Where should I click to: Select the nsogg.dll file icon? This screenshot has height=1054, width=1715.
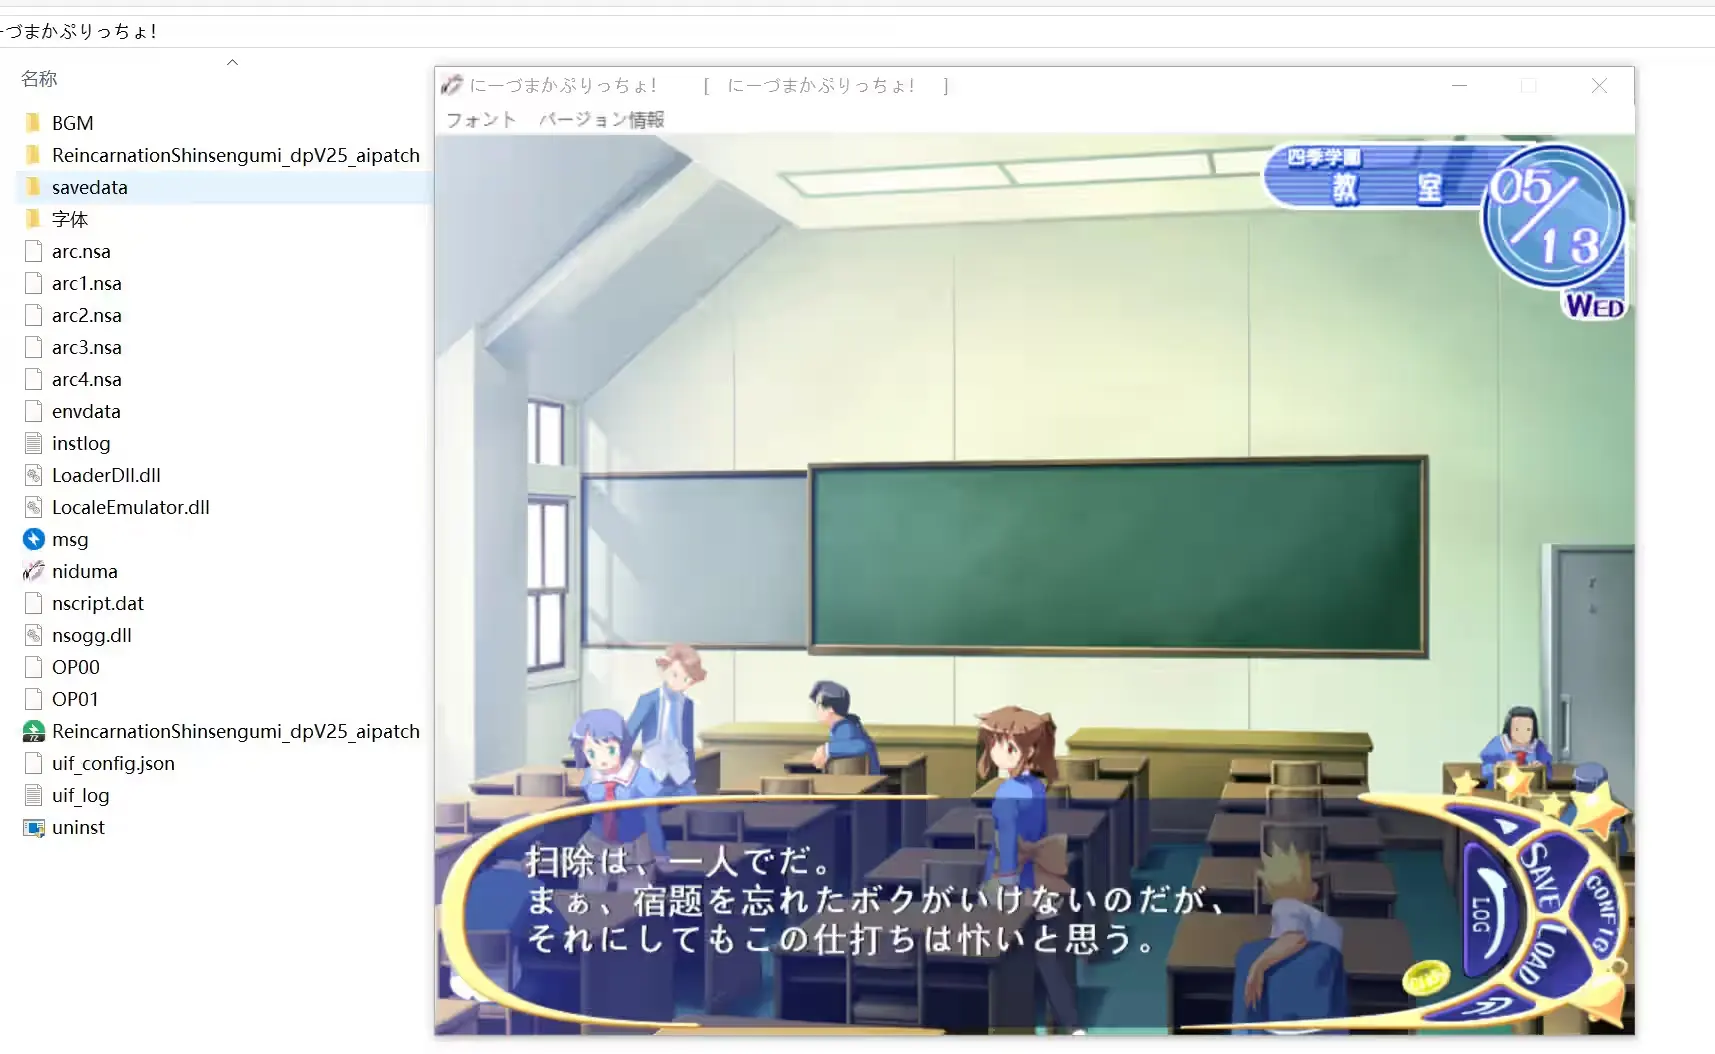click(33, 635)
